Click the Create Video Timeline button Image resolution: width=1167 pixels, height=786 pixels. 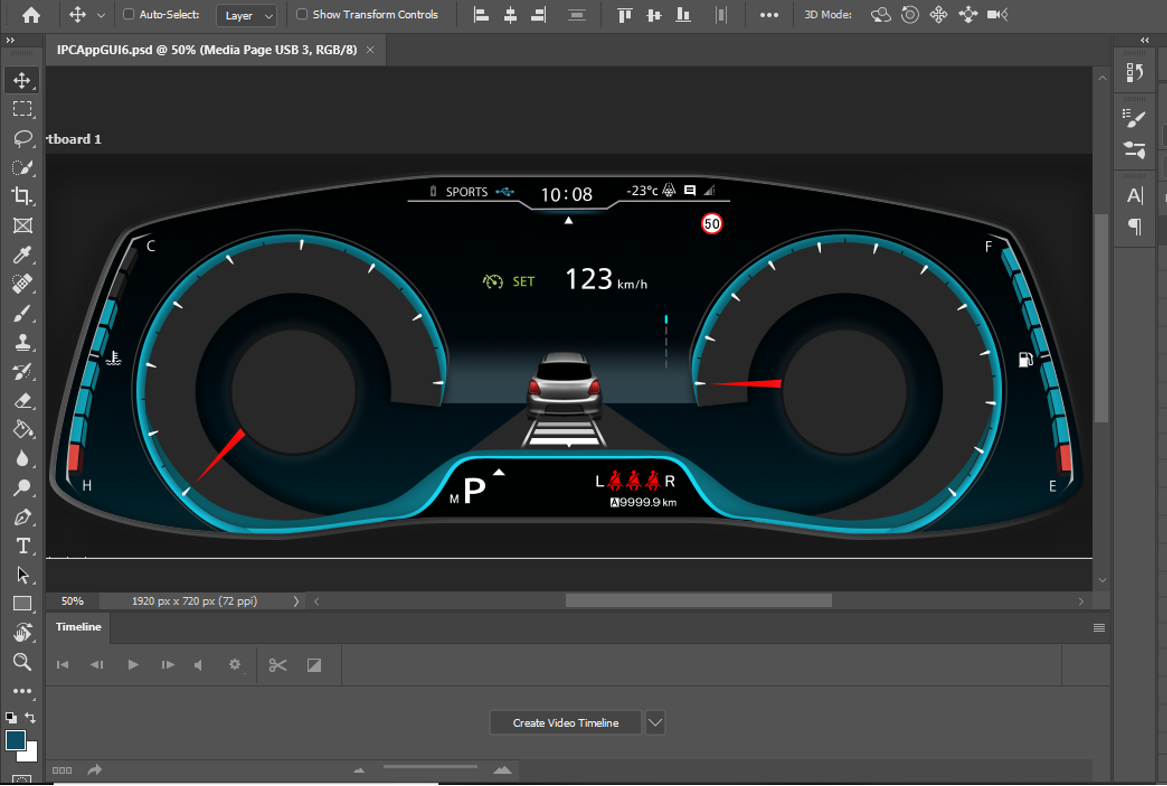tap(566, 723)
